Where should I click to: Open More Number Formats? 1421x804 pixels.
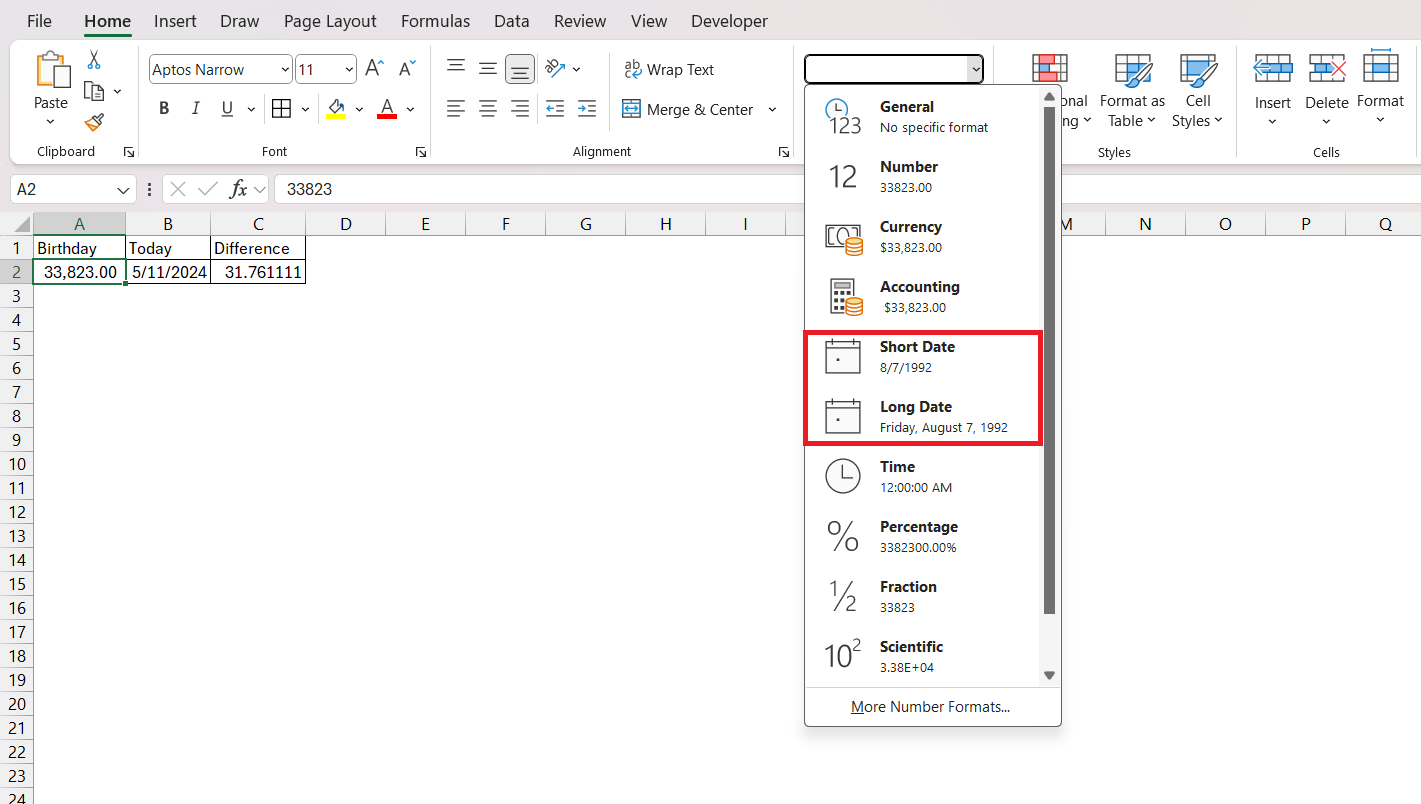pyautogui.click(x=931, y=707)
